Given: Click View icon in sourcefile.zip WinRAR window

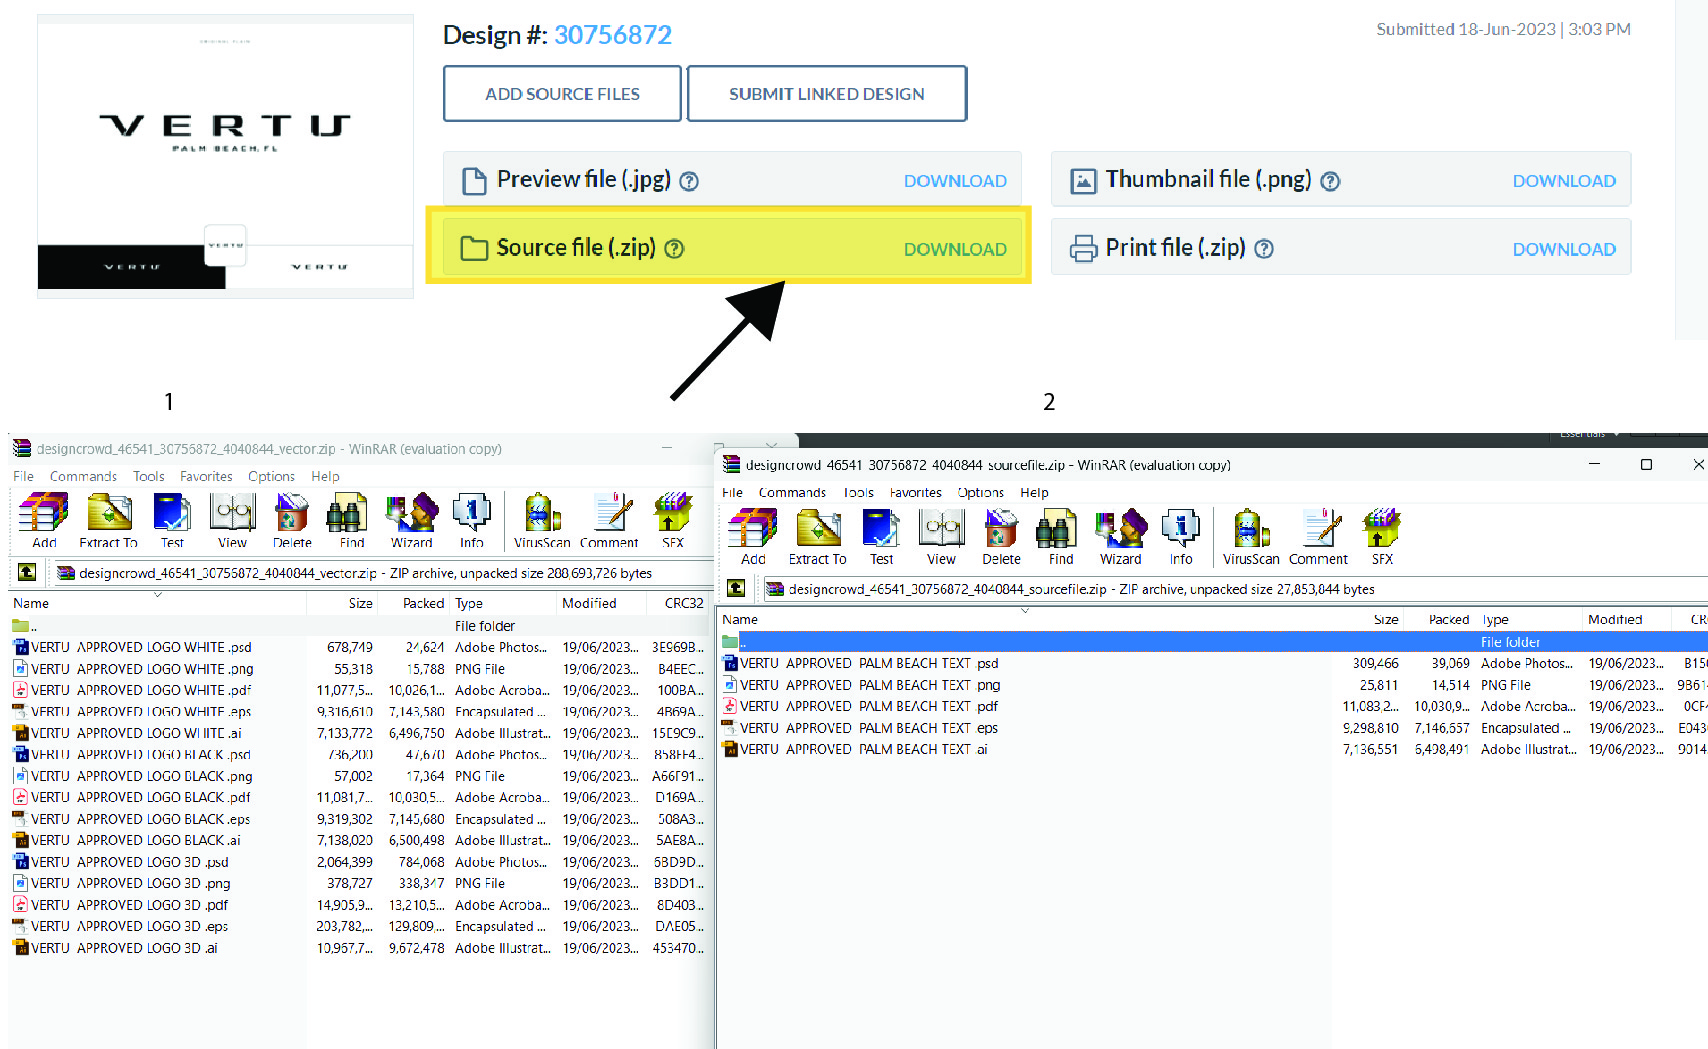Looking at the screenshot, I should 941,537.
